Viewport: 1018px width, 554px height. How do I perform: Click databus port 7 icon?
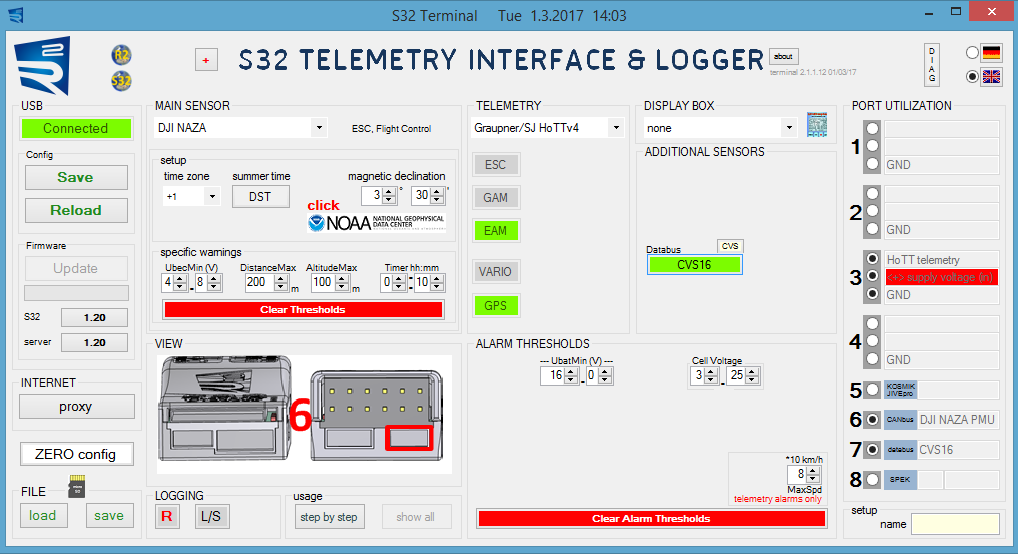pyautogui.click(x=900, y=449)
